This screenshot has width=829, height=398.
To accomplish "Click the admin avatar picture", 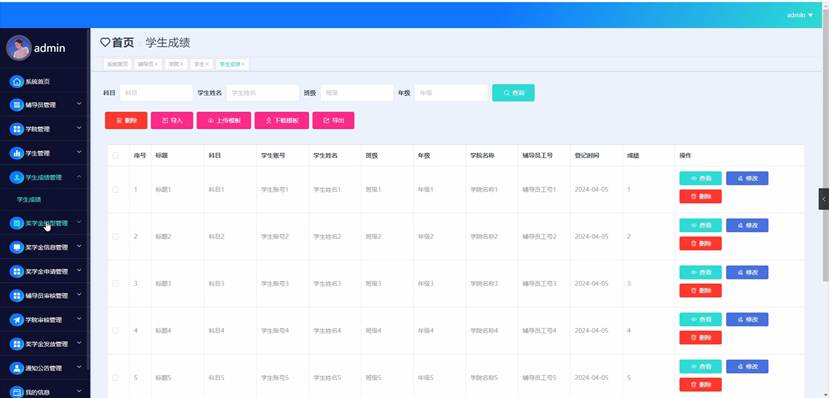I will [19, 48].
